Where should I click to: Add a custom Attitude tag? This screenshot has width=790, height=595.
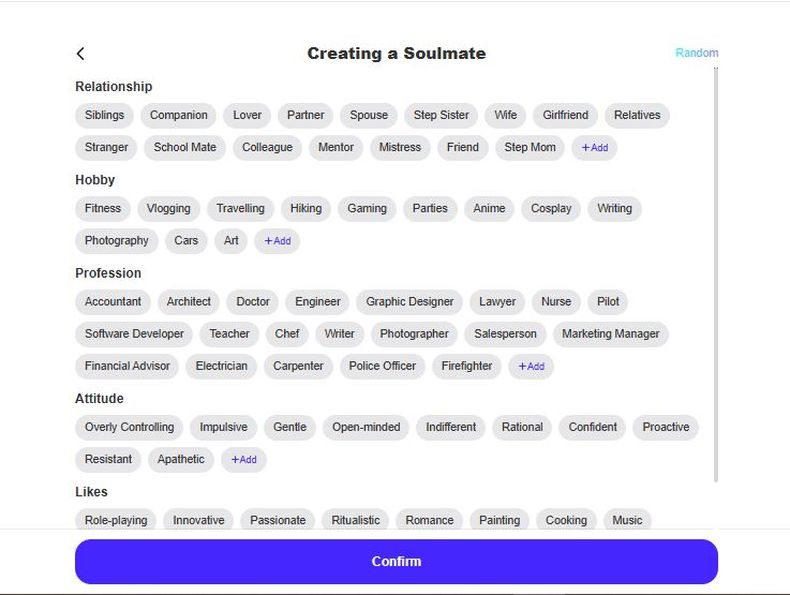(x=244, y=460)
